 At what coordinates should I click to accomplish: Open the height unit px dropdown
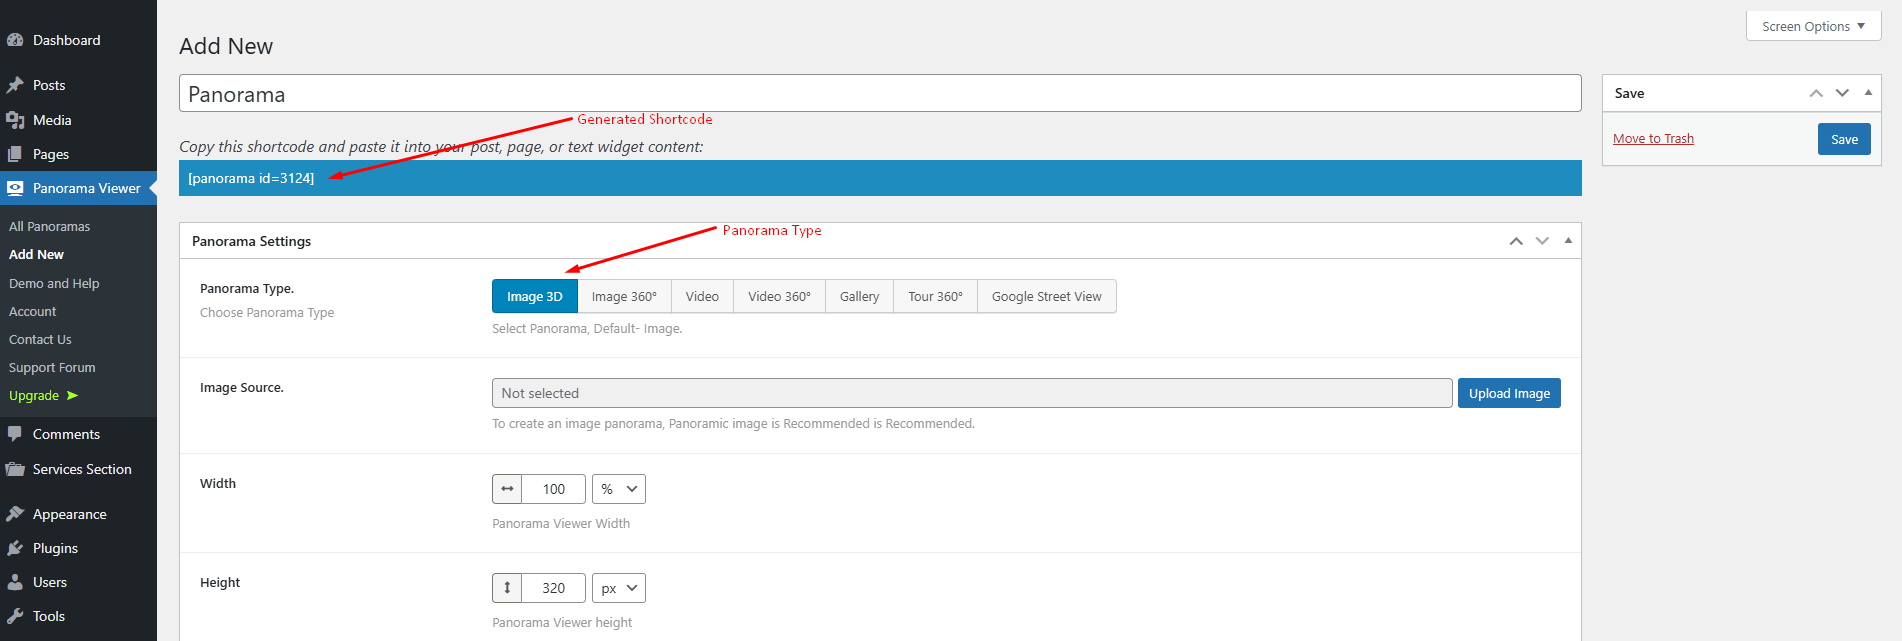tap(619, 588)
